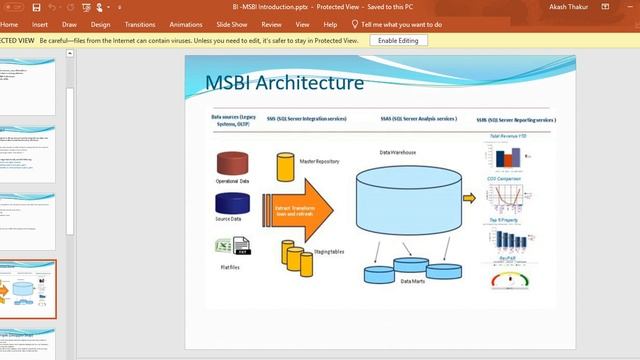Click the yellow Master Repository cylinder
The height and width of the screenshot is (360, 640).
(285, 167)
